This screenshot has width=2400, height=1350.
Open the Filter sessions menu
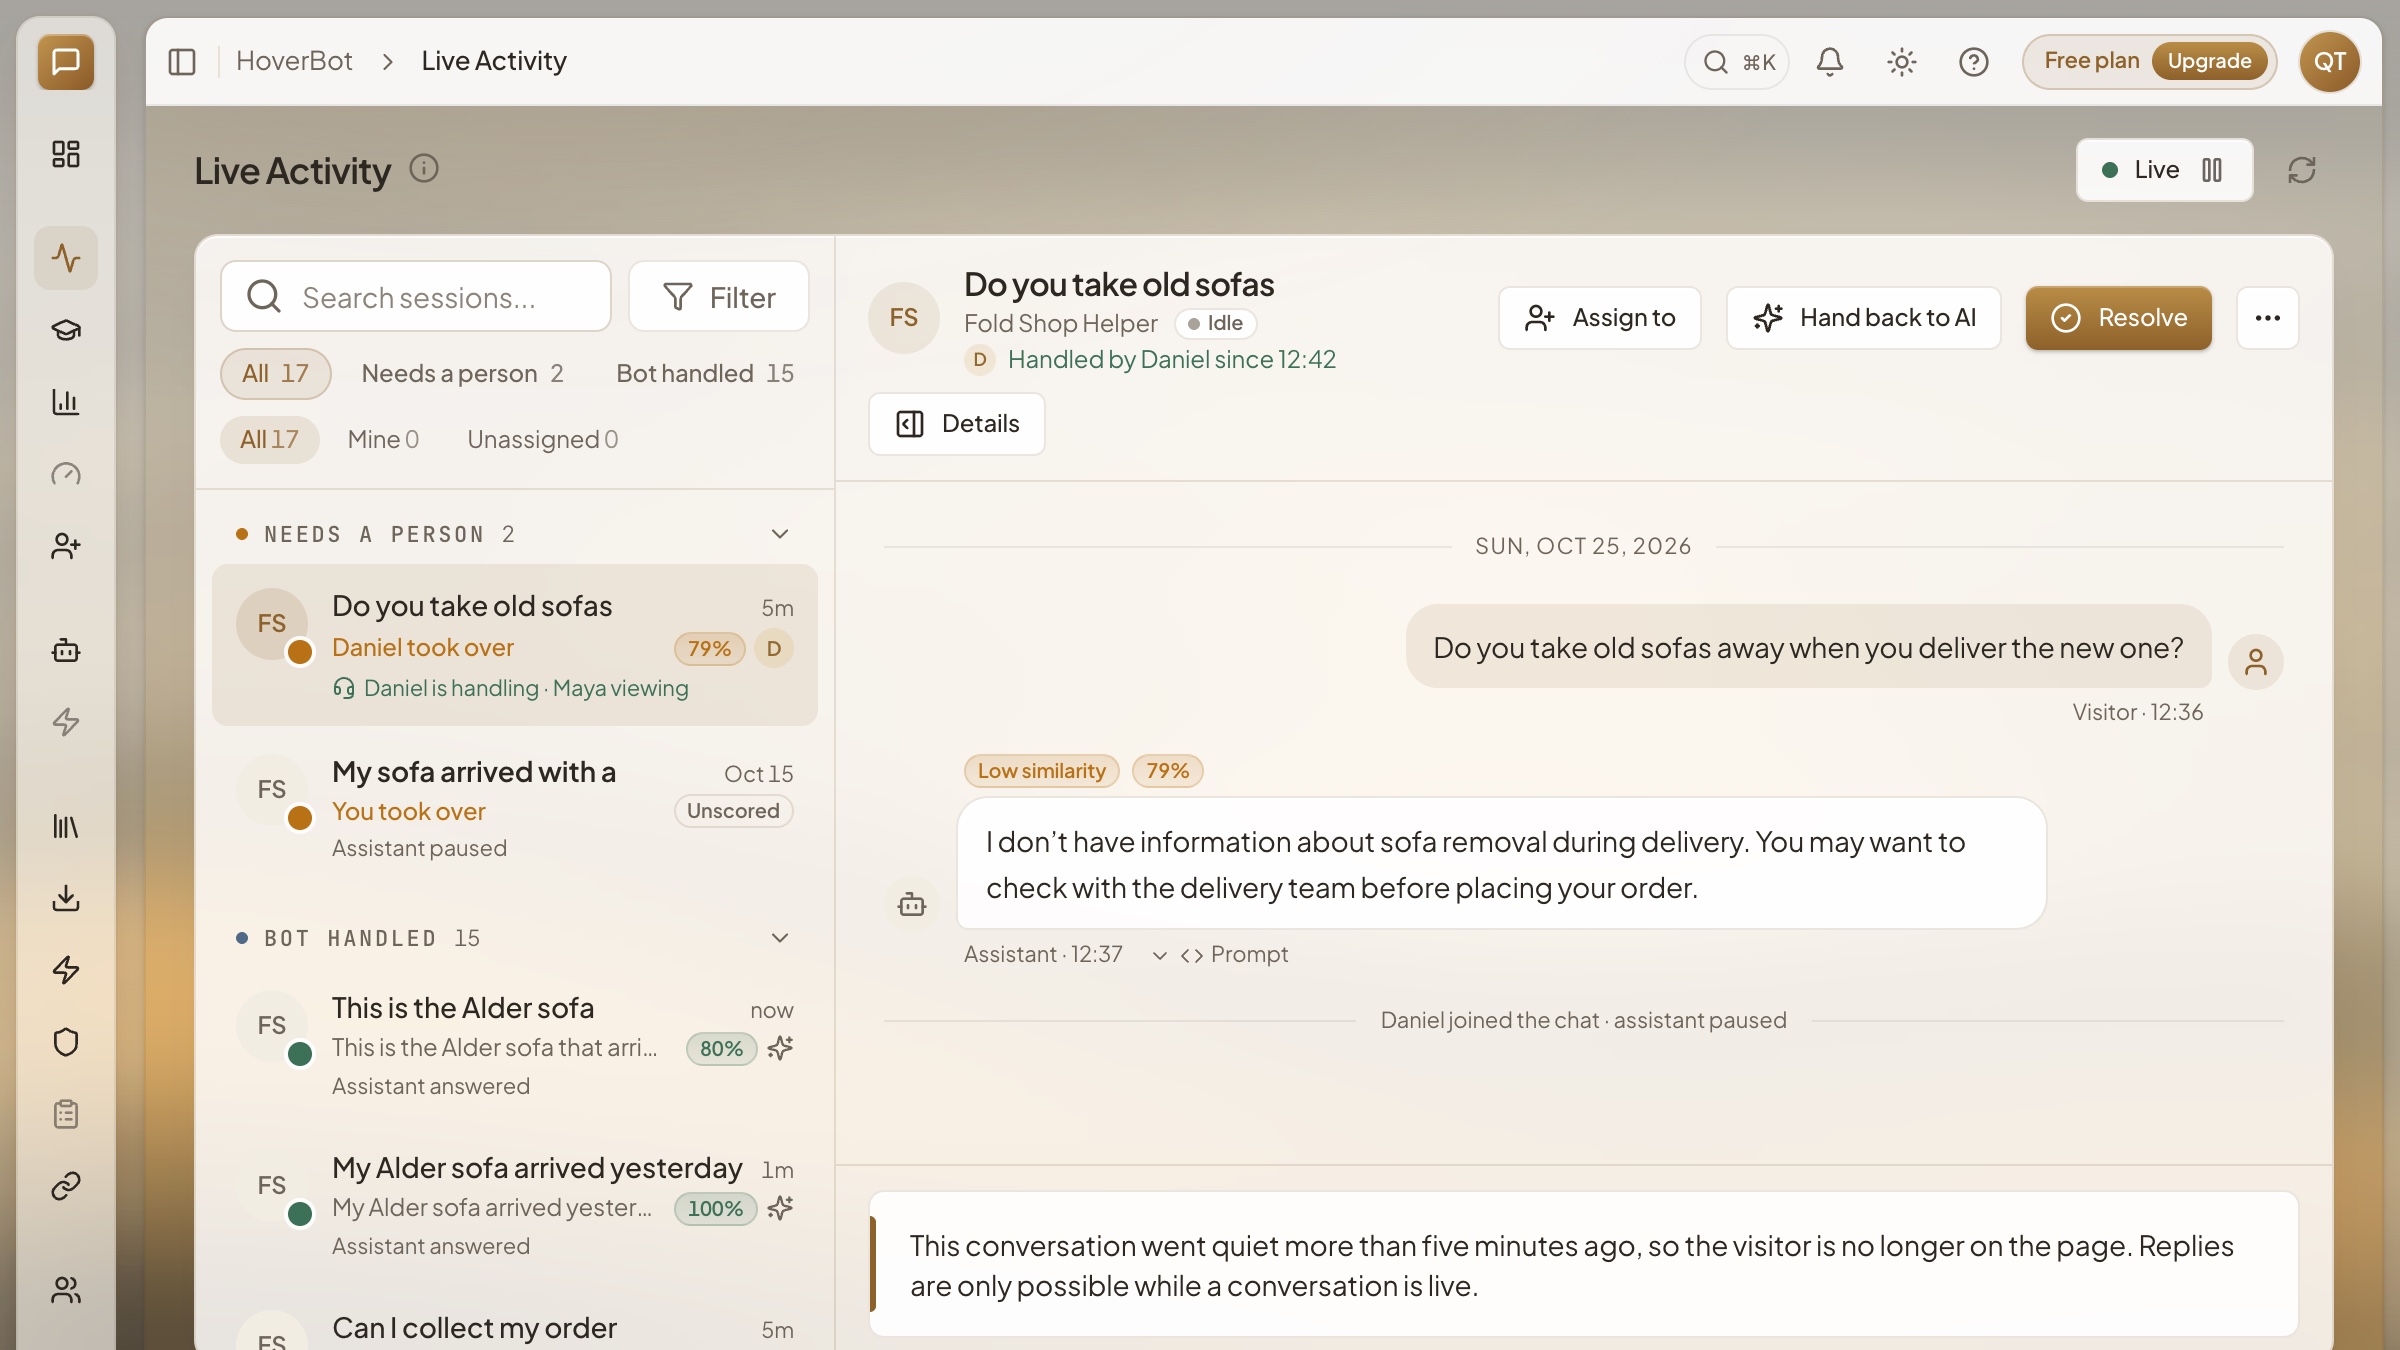[719, 297]
